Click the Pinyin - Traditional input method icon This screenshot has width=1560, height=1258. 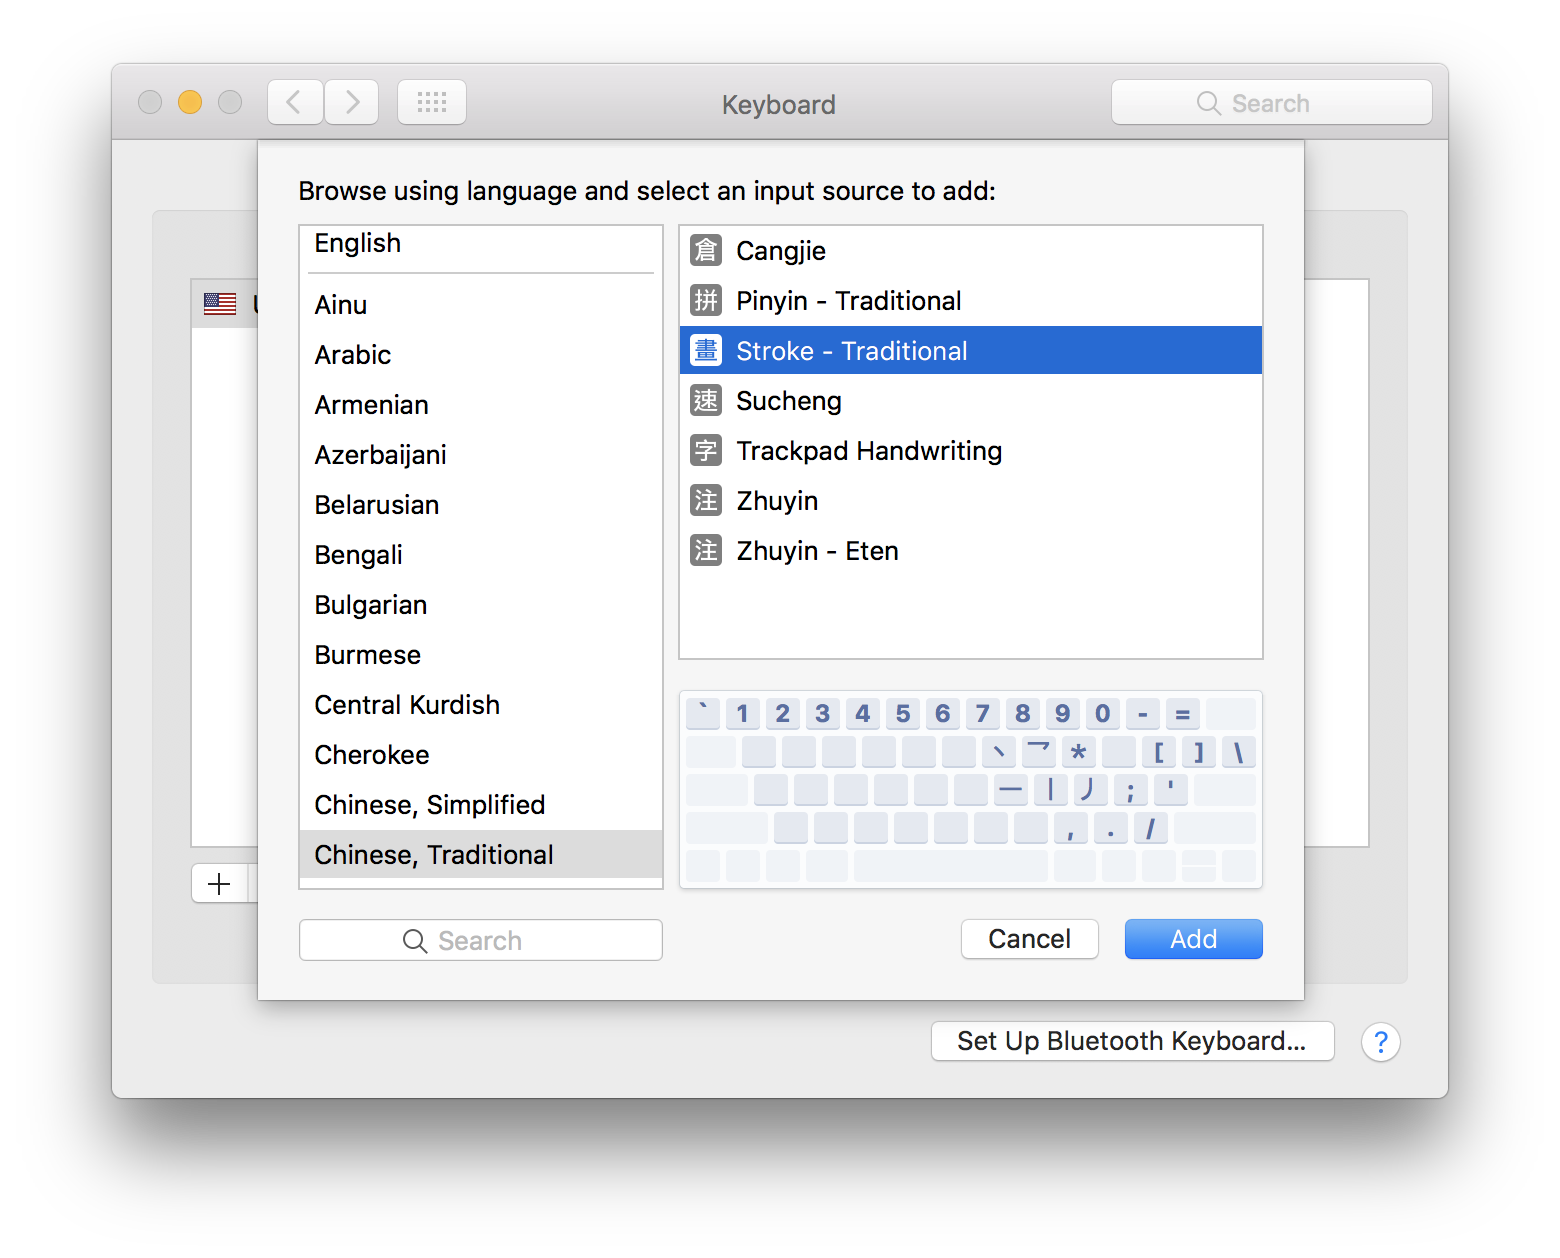pyautogui.click(x=705, y=300)
